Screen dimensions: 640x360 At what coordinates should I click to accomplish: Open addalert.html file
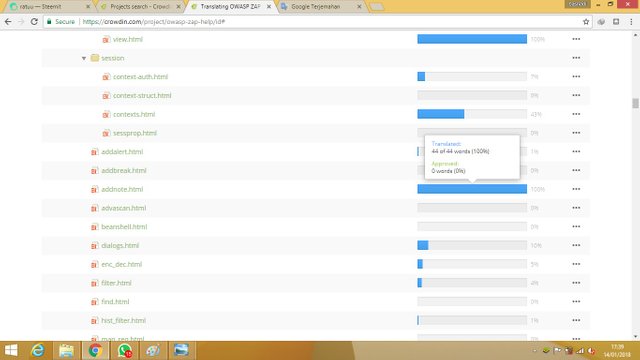pyautogui.click(x=122, y=152)
